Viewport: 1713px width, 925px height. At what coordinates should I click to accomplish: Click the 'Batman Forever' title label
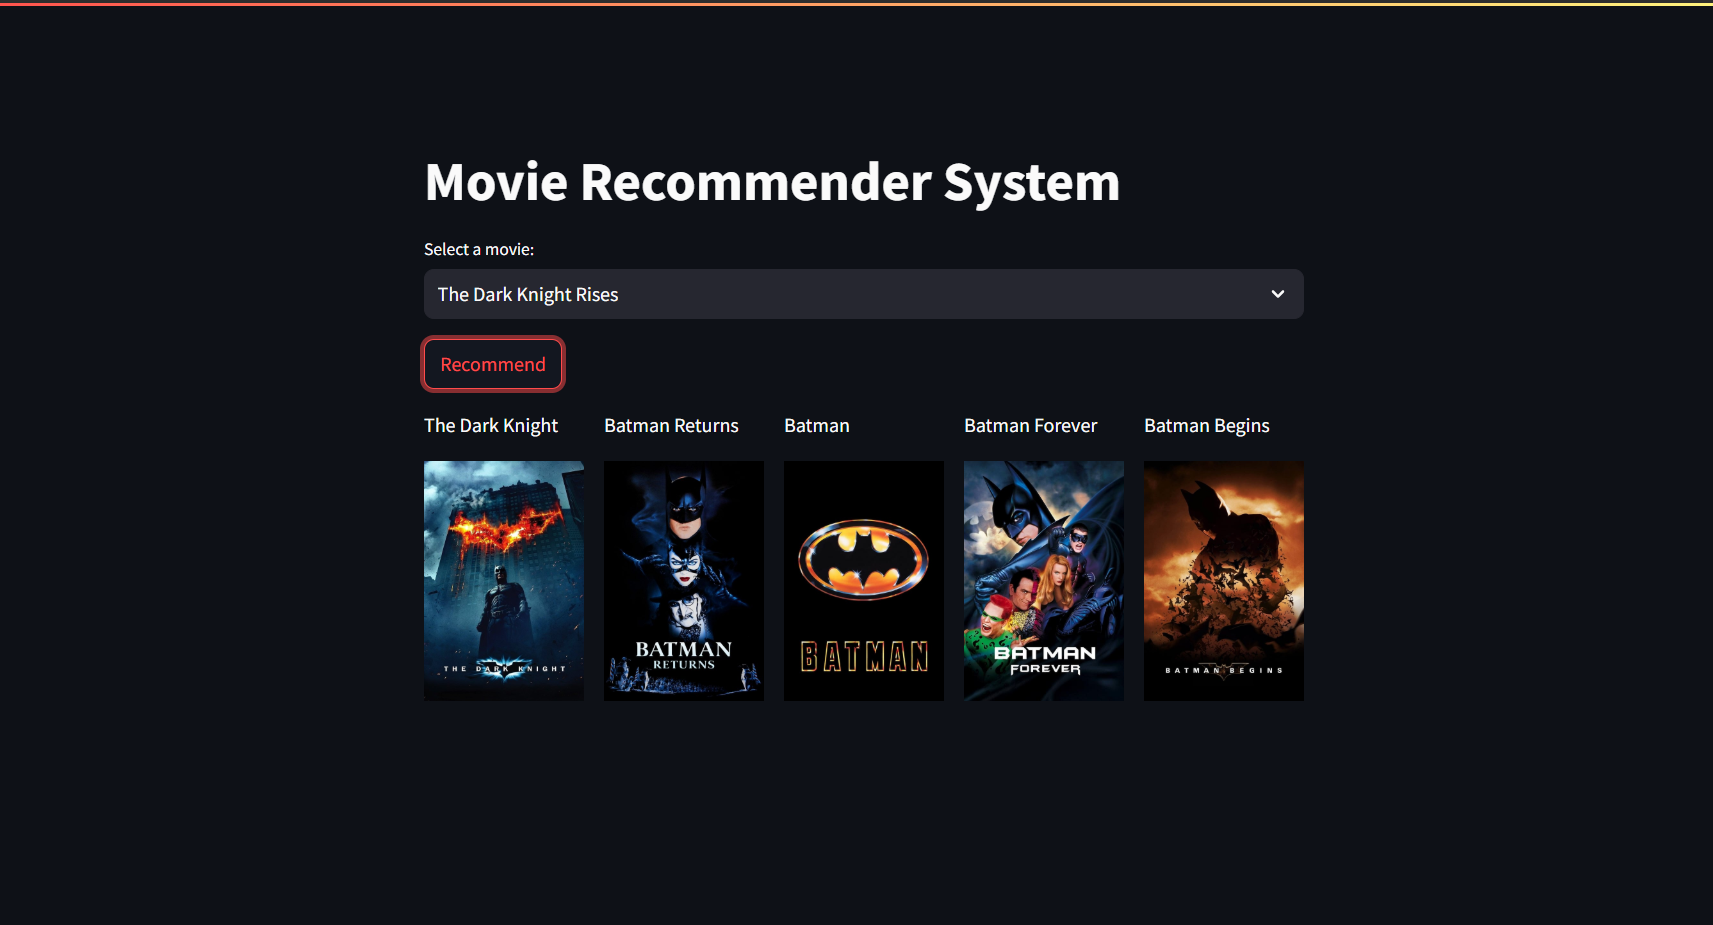[x=1030, y=426]
